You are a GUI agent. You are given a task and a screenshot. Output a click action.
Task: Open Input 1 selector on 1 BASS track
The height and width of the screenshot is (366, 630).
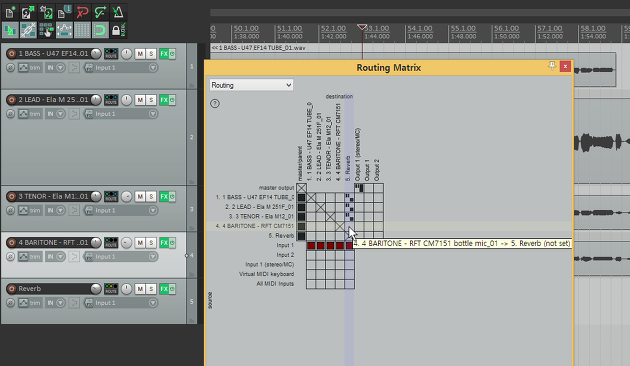point(121,67)
